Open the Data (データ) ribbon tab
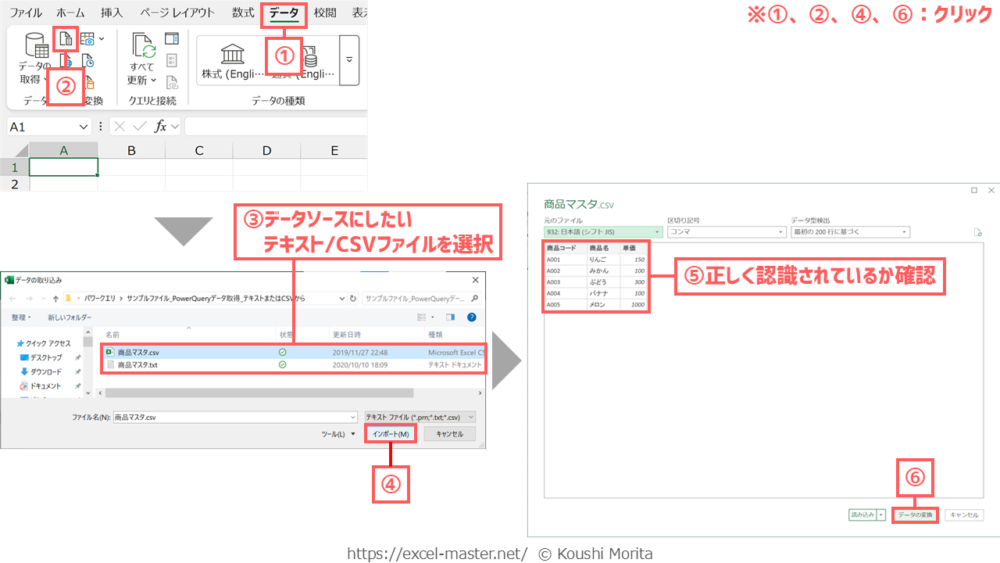 pyautogui.click(x=283, y=13)
